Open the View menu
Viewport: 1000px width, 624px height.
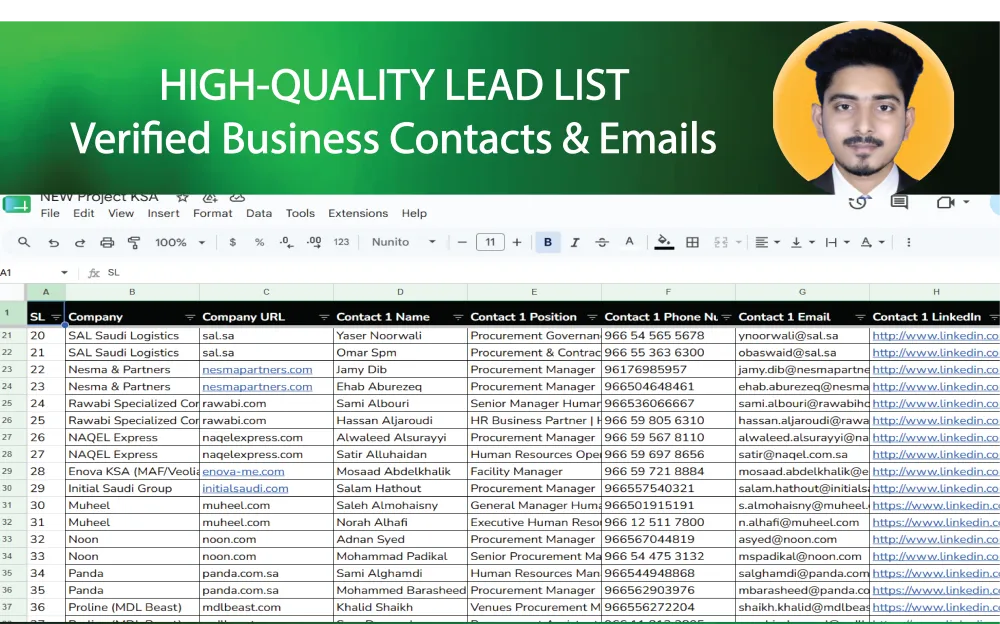121,213
